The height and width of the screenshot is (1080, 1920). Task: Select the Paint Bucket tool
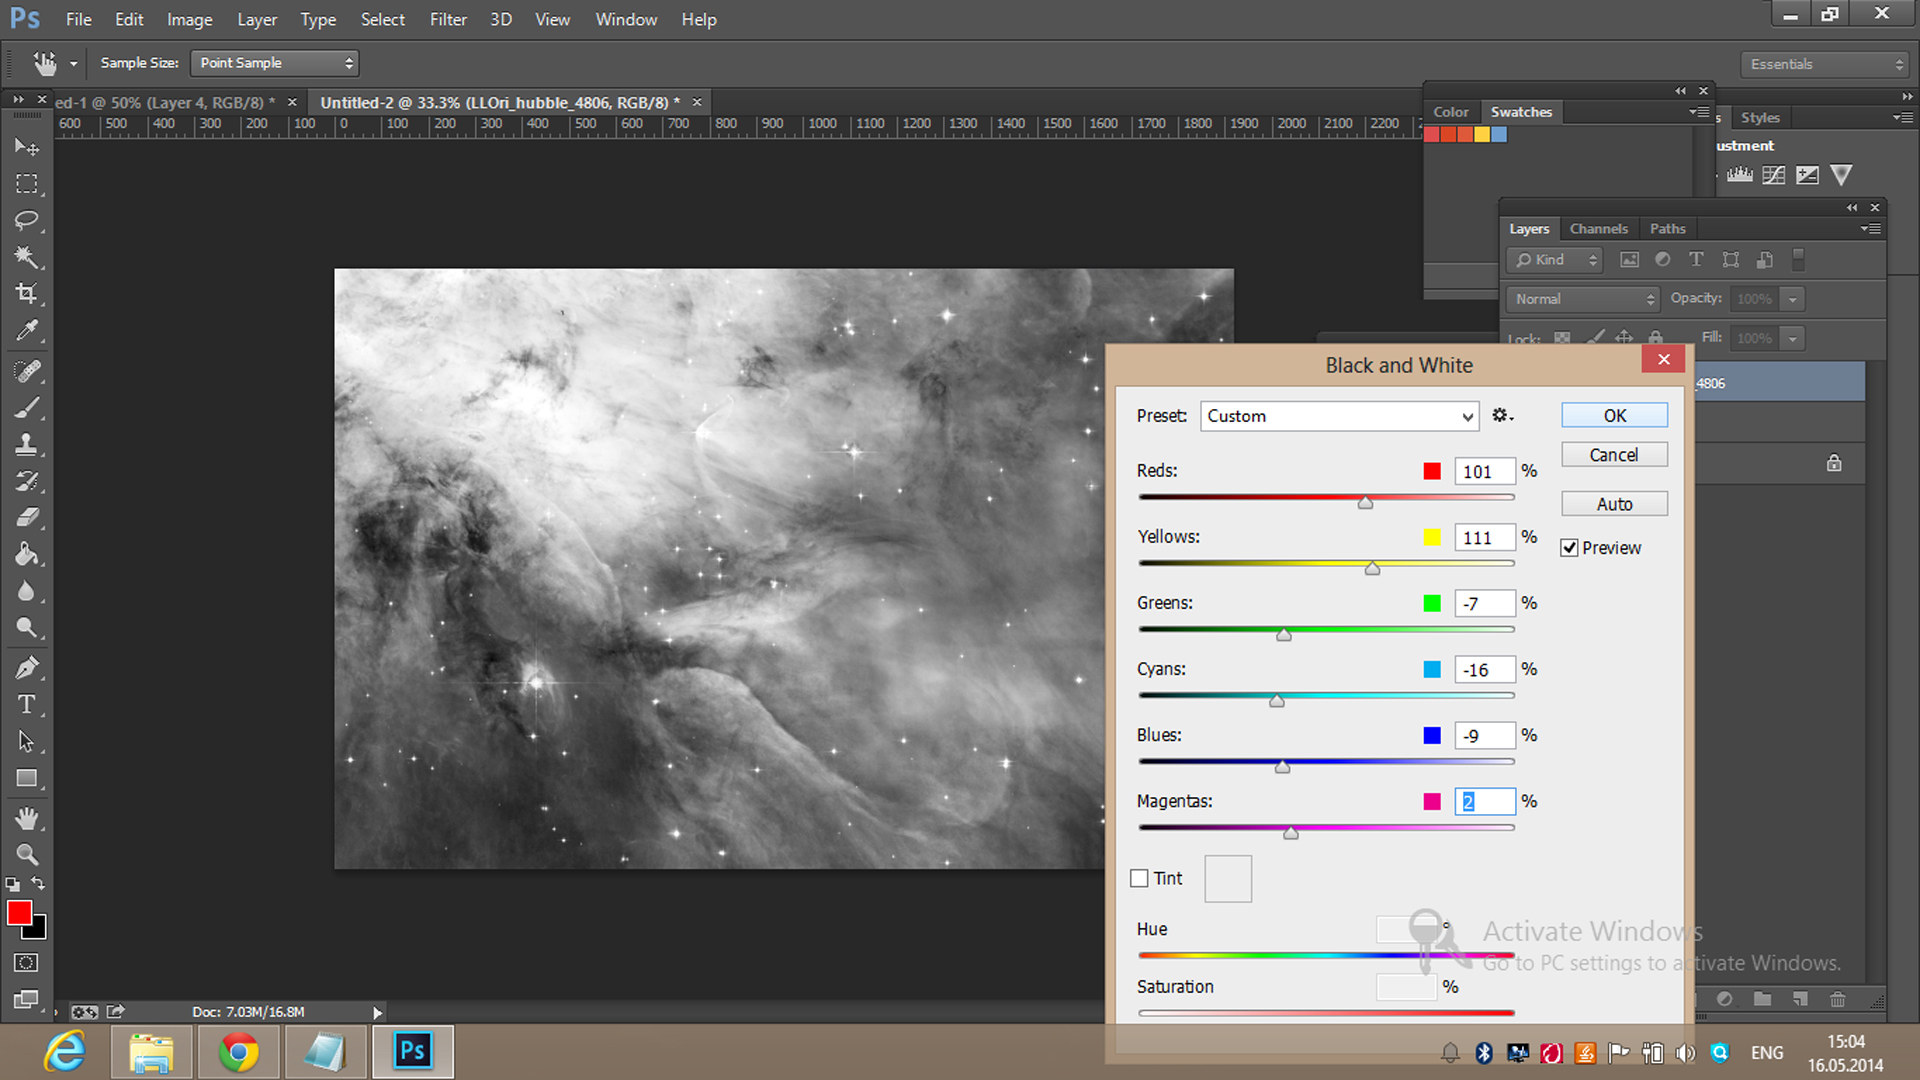click(x=27, y=554)
